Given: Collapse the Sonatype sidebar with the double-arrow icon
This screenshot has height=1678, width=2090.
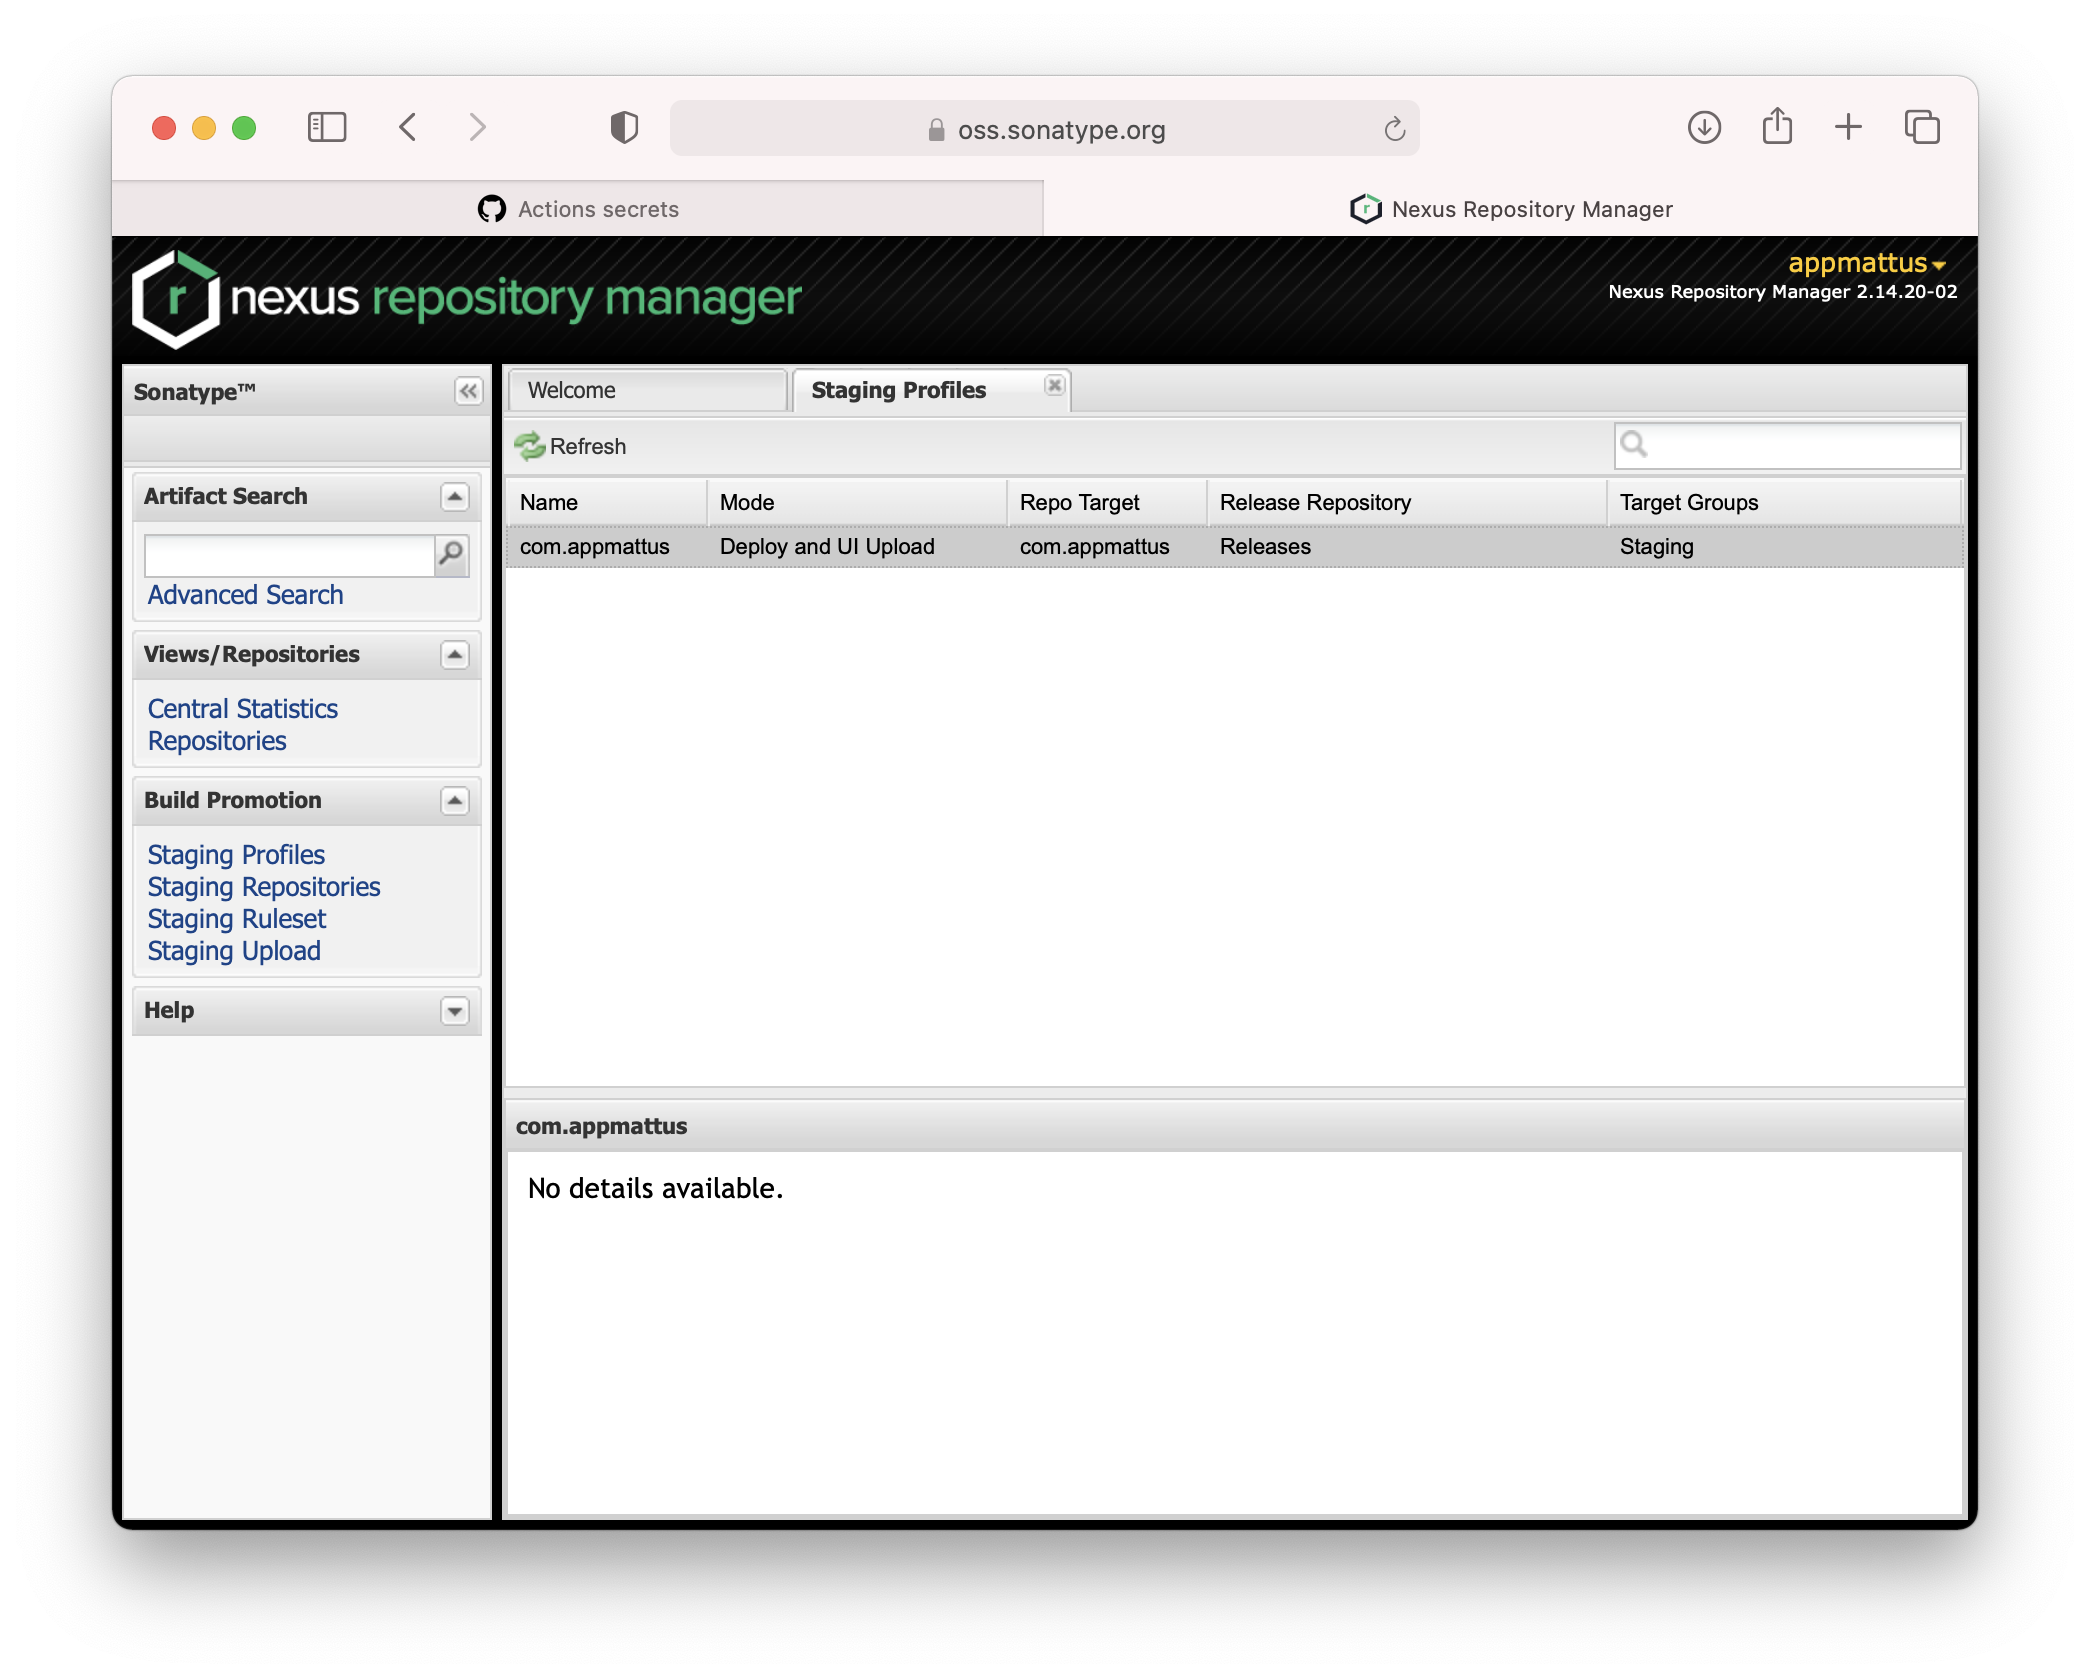Looking at the screenshot, I should pos(466,392).
